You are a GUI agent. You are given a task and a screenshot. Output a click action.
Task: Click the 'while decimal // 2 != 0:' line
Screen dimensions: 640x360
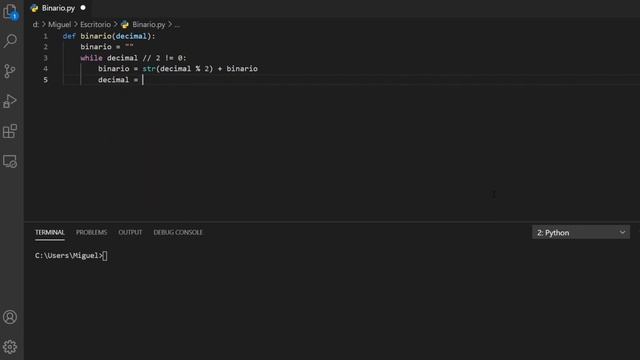click(x=133, y=58)
